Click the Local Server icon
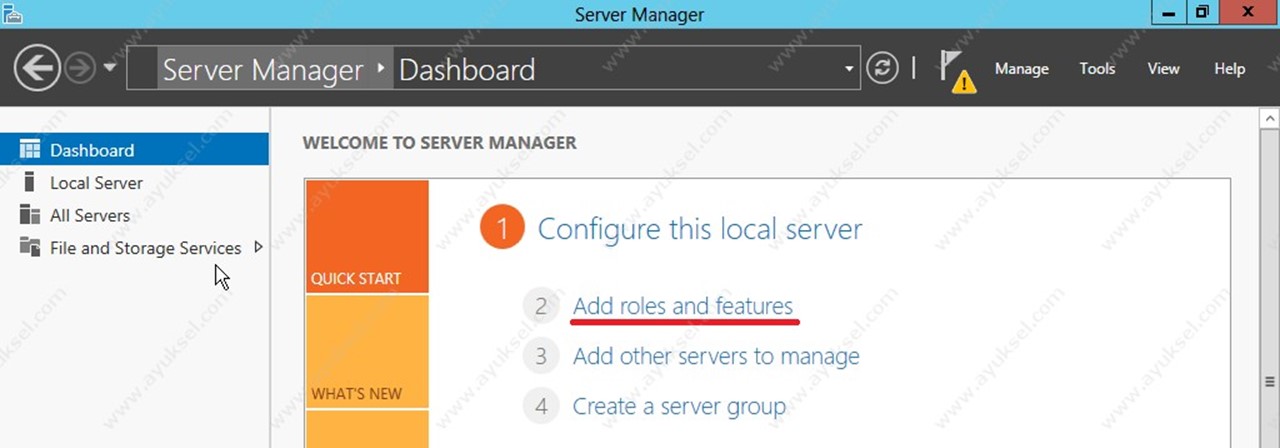 [29, 182]
